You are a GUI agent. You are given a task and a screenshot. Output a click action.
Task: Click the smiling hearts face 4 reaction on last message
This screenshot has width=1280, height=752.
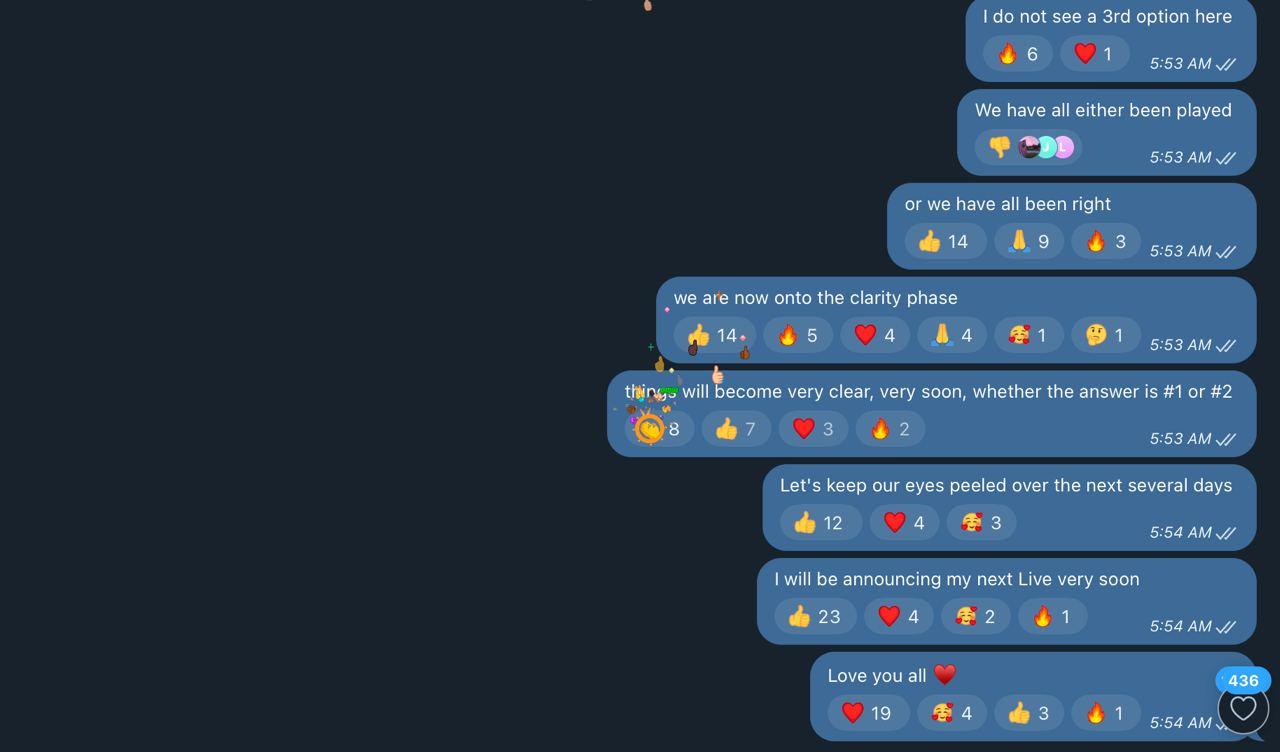pos(952,713)
